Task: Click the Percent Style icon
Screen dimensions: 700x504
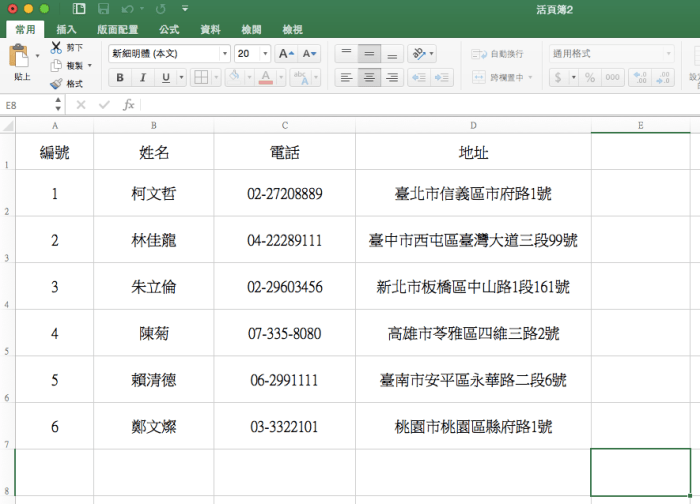Action: [590, 78]
